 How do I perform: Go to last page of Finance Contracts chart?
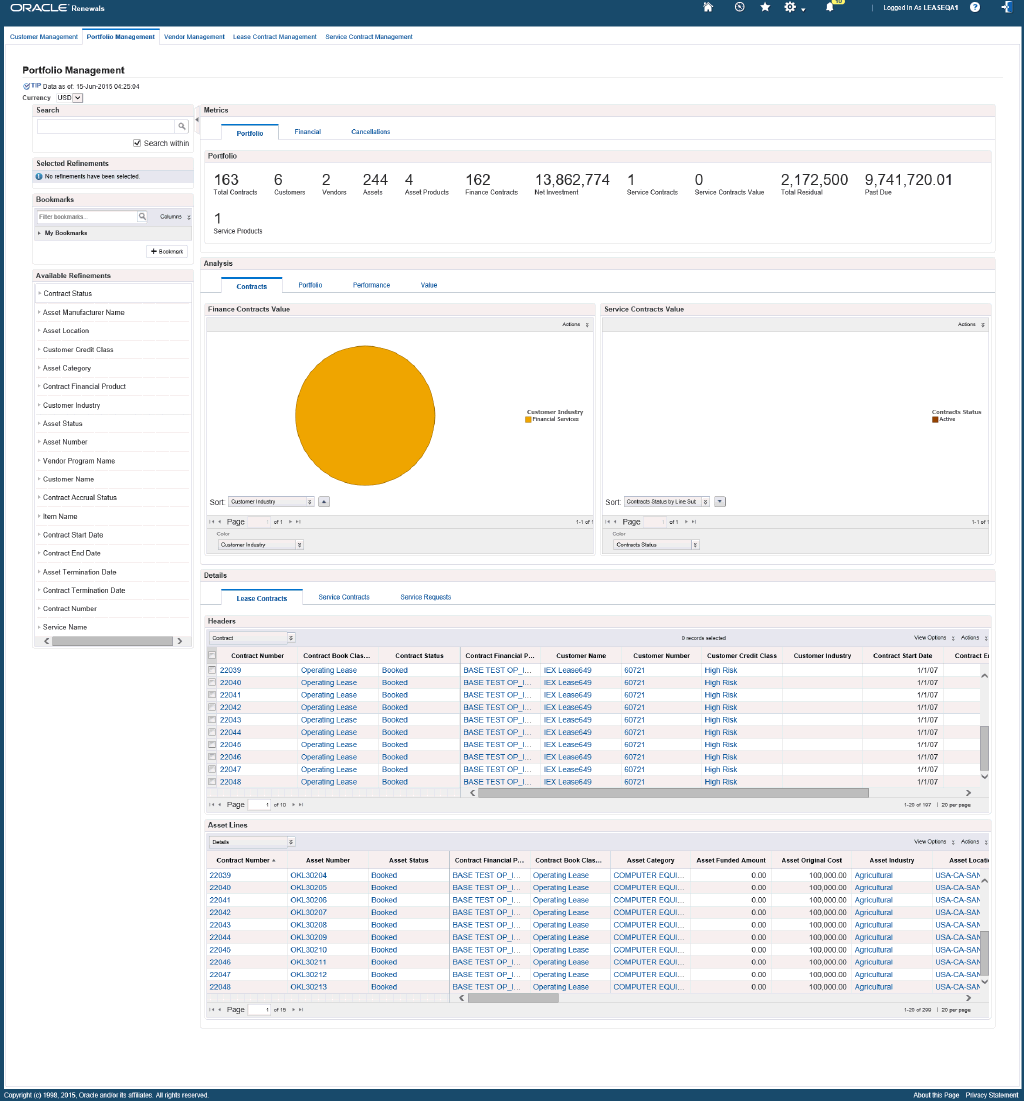[298, 522]
